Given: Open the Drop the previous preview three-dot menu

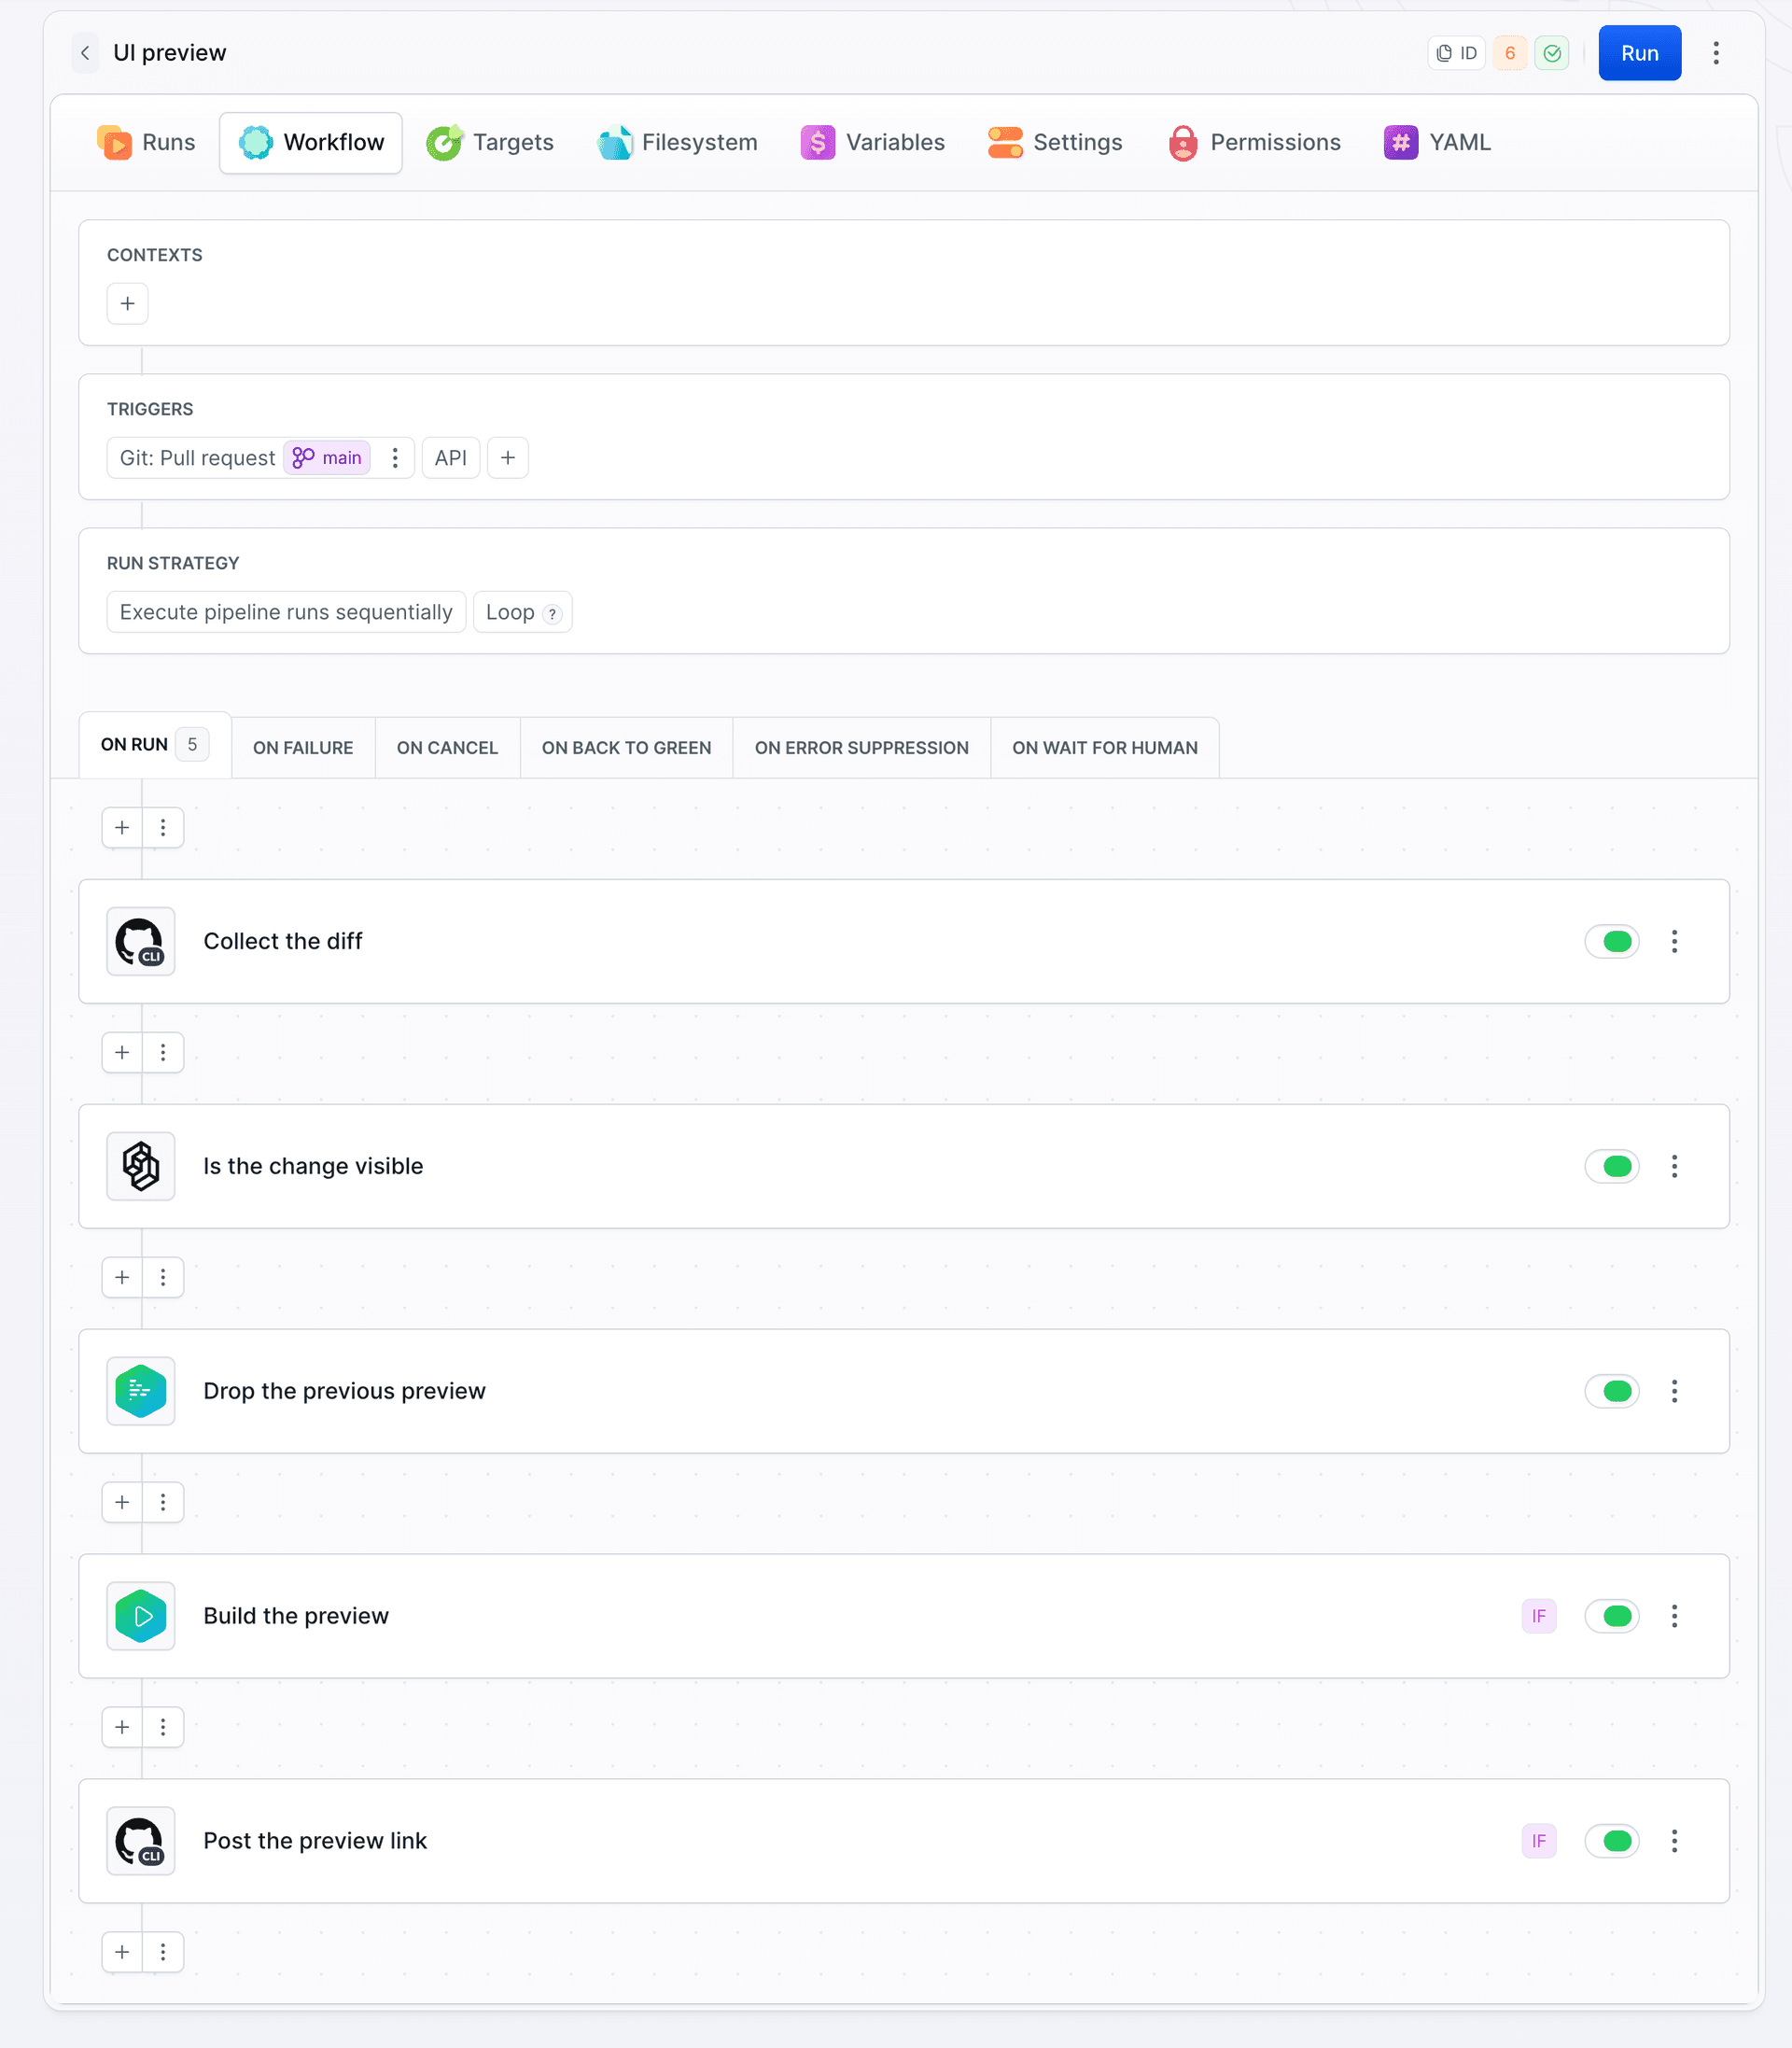Looking at the screenshot, I should tap(1674, 1391).
